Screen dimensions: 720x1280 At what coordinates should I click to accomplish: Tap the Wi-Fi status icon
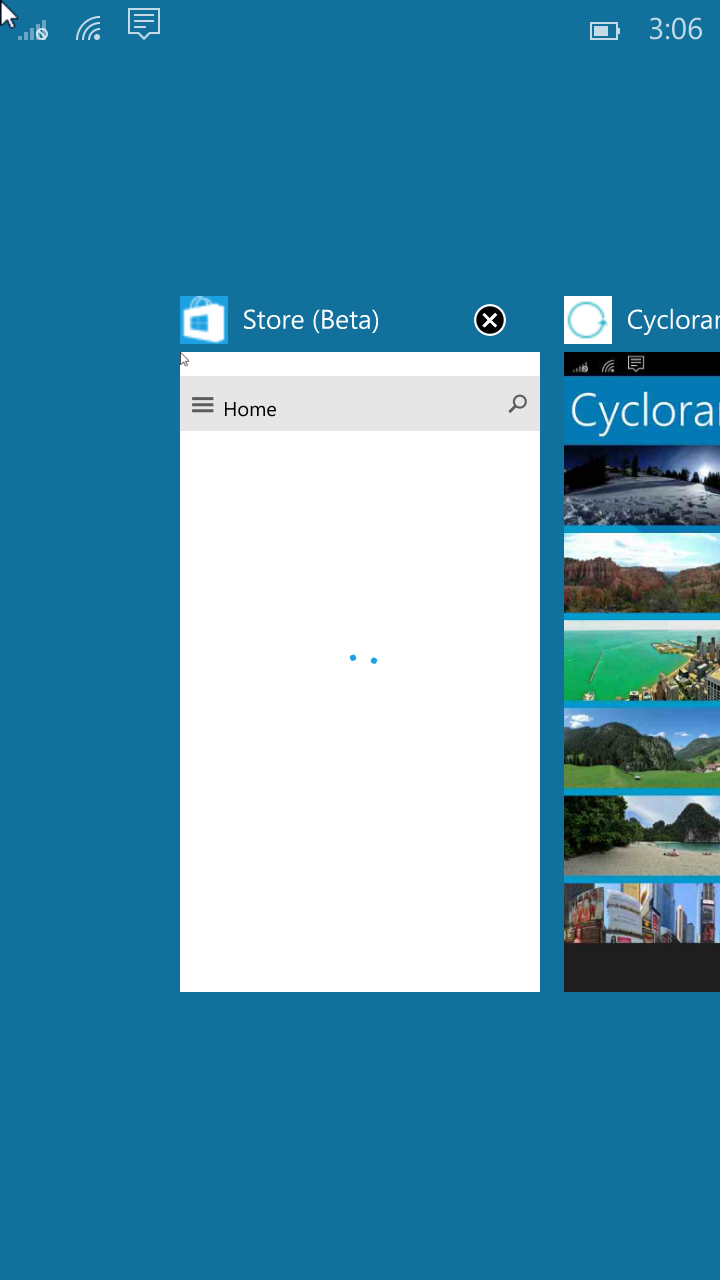click(x=89, y=29)
